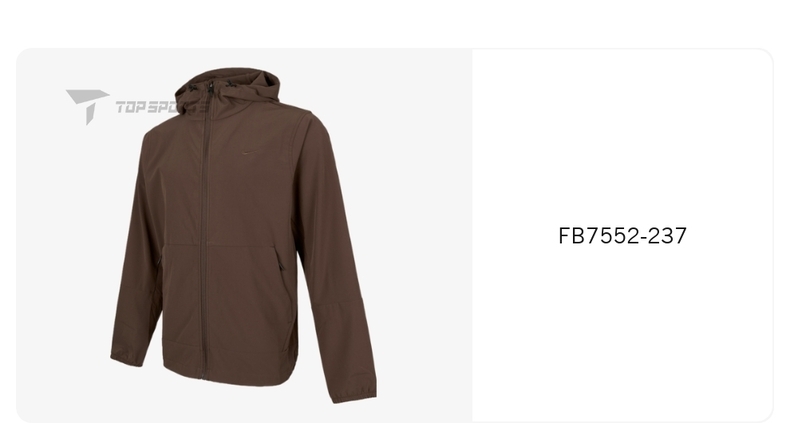Click the jacket's hood
Image resolution: width=790 pixels, height=423 pixels.
tap(228, 92)
